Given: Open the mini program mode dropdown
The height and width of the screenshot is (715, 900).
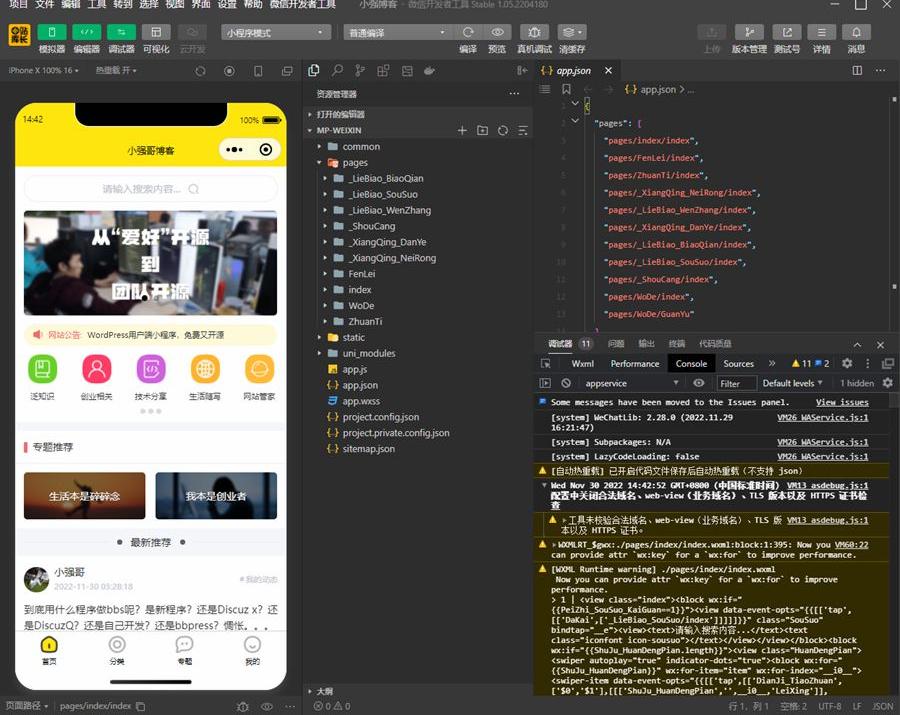Looking at the screenshot, I should coord(276,33).
